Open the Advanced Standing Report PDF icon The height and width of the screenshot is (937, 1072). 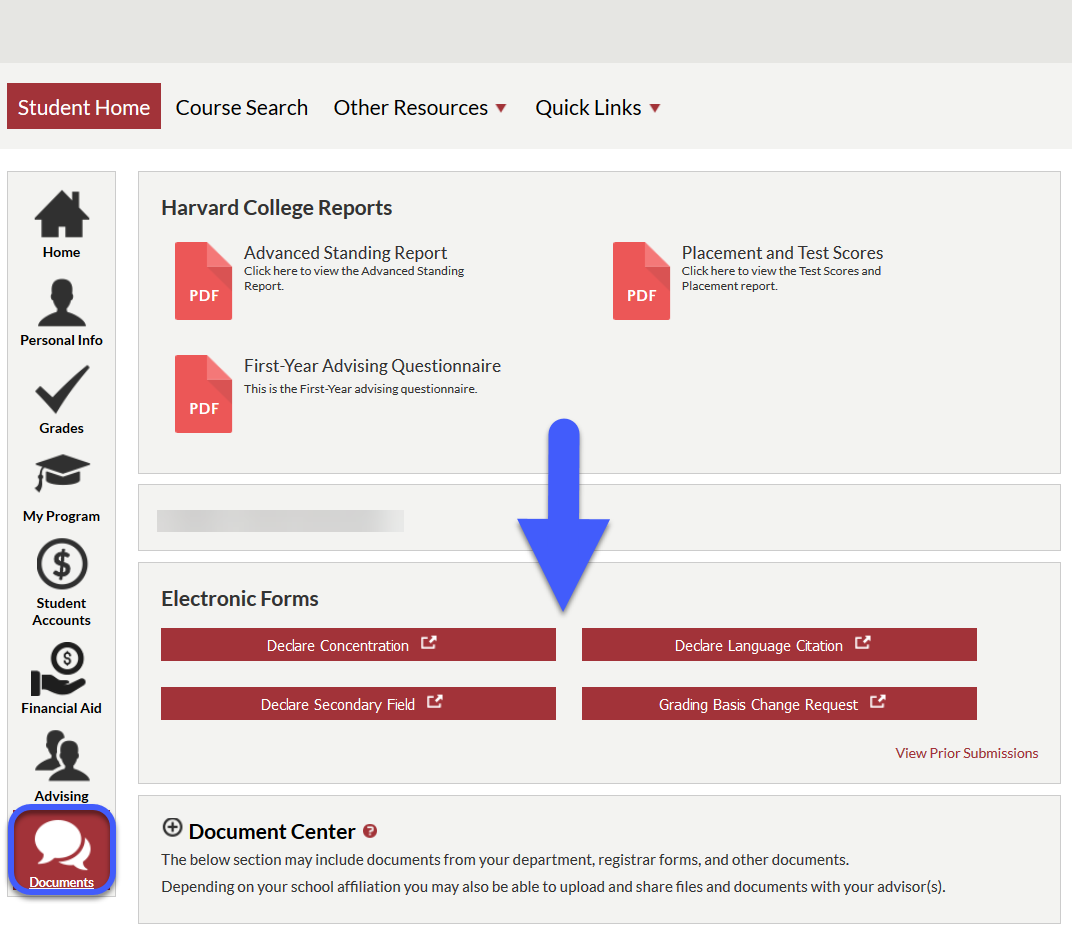pyautogui.click(x=203, y=281)
